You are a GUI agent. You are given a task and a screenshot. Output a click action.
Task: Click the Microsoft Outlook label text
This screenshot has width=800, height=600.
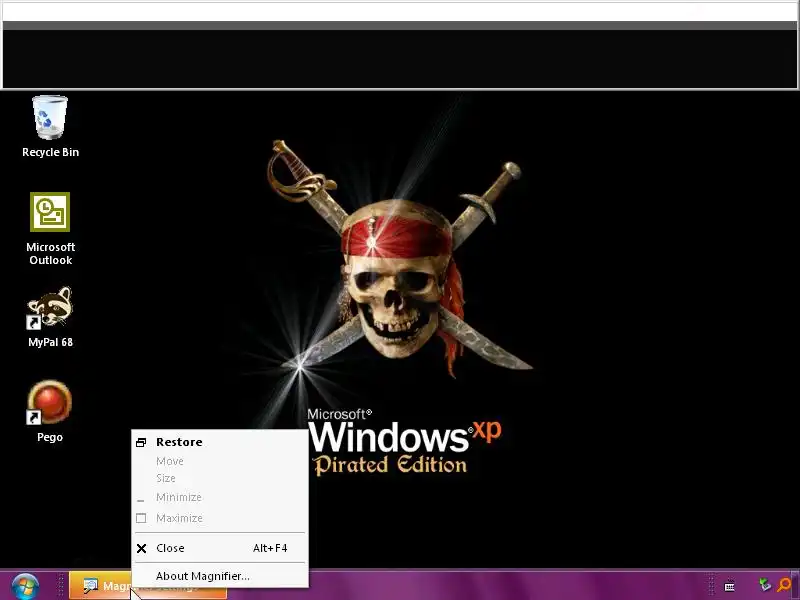pyautogui.click(x=51, y=254)
